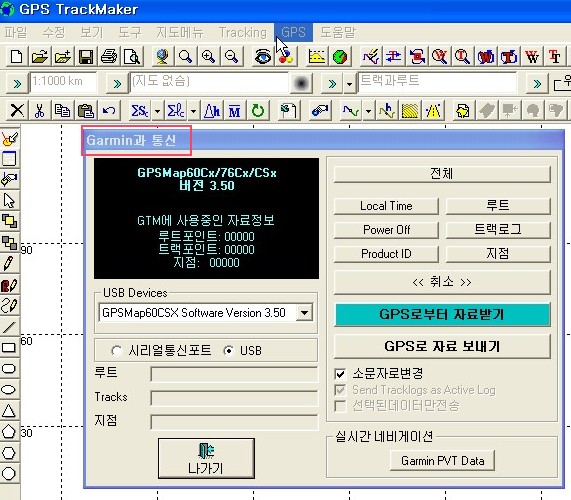Open the 수정 menu
Image resolution: width=571 pixels, height=500 pixels.
pyautogui.click(x=54, y=32)
